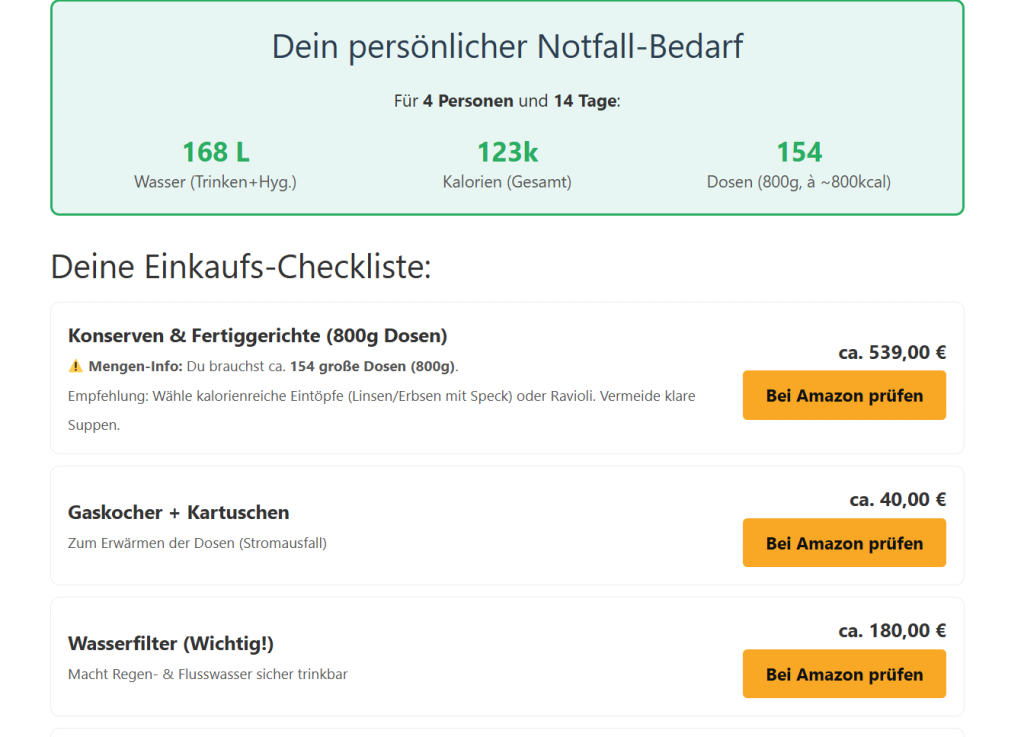
Task: Open Amazon link for Wasserfilter
Action: pos(844,674)
